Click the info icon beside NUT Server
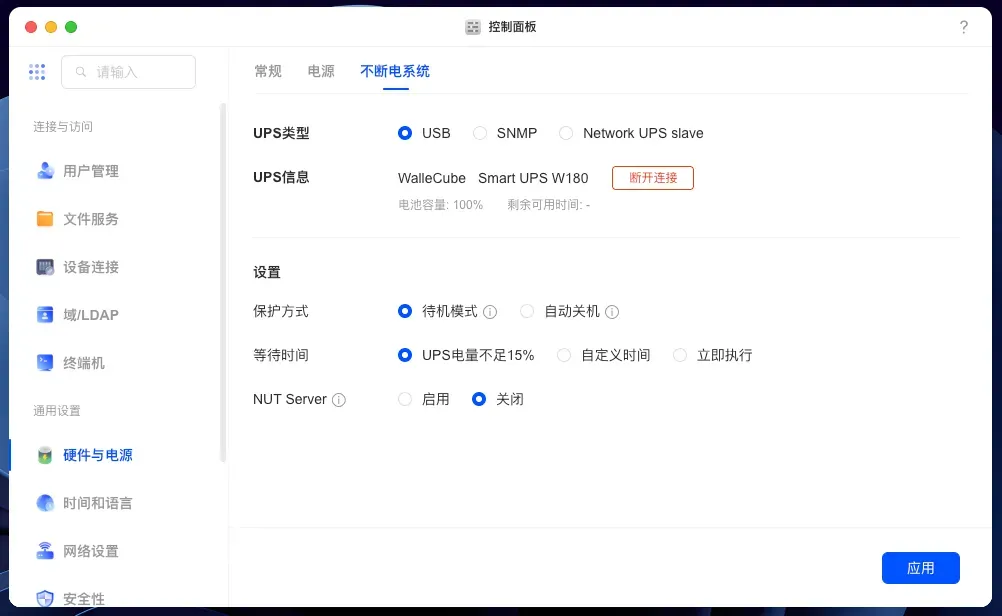Viewport: 1002px width, 616px height. point(339,400)
